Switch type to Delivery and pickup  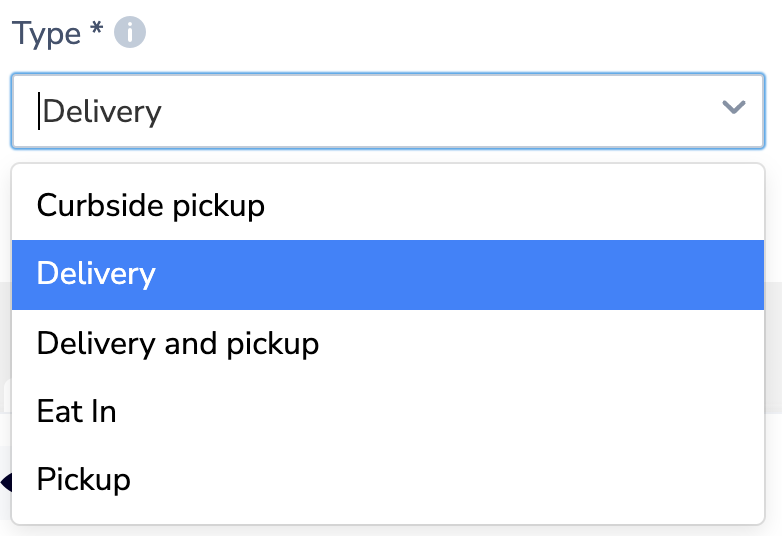pos(388,344)
